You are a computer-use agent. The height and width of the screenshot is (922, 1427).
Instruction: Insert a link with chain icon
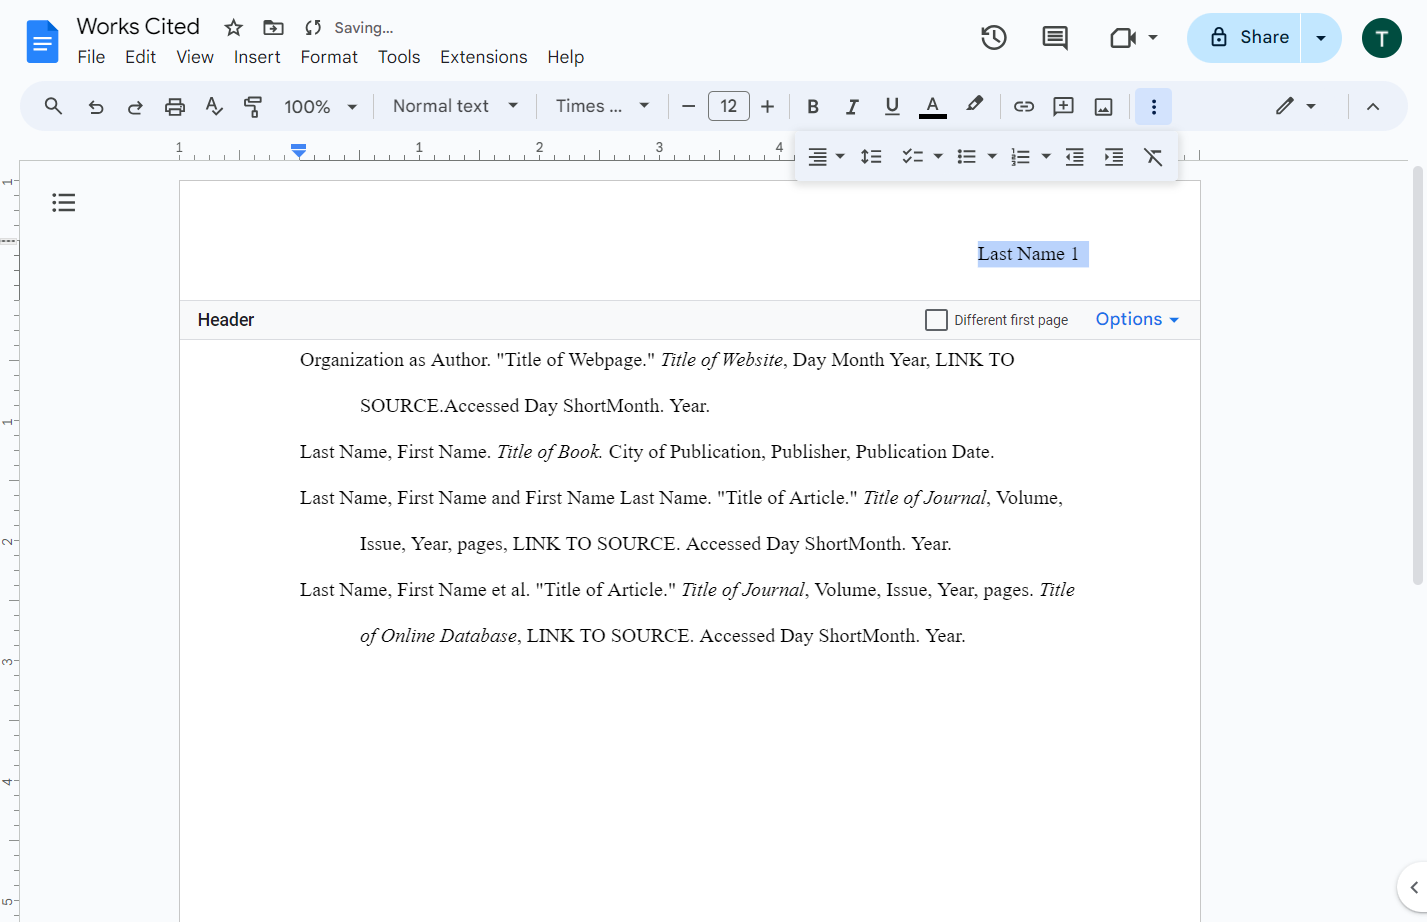coord(1024,106)
